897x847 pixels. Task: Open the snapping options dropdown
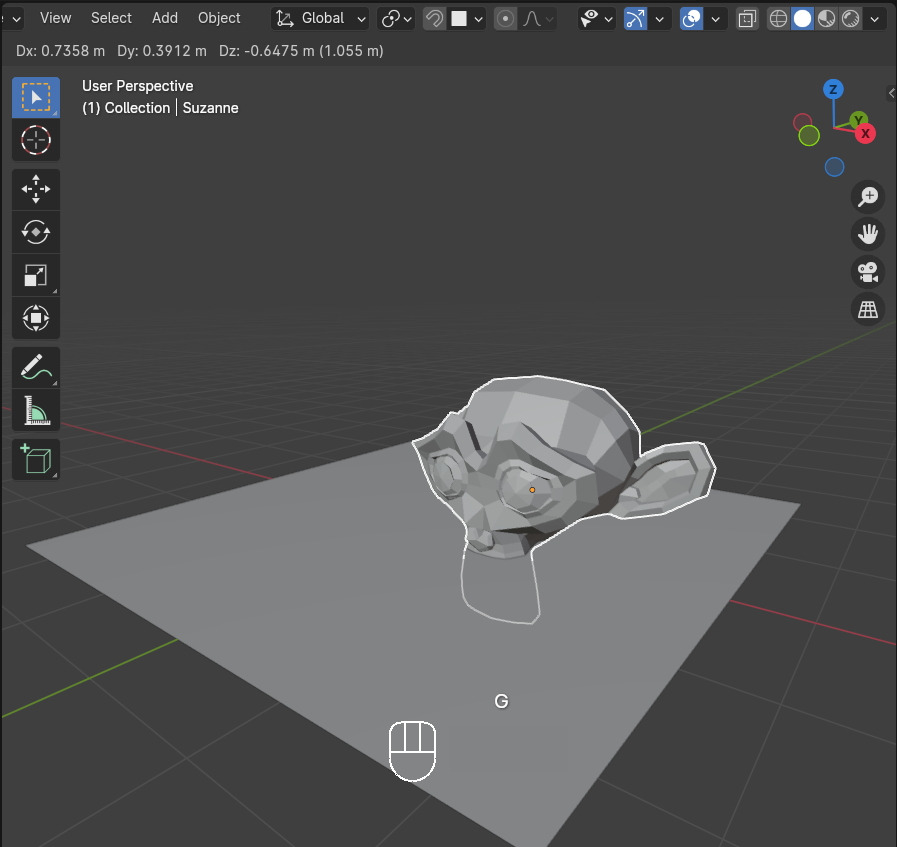[x=467, y=19]
